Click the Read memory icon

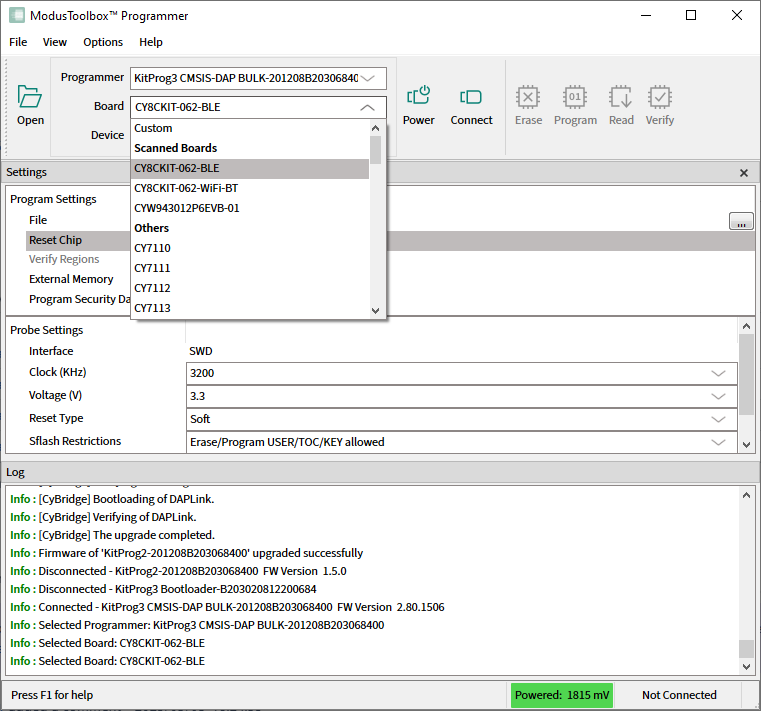tap(621, 97)
